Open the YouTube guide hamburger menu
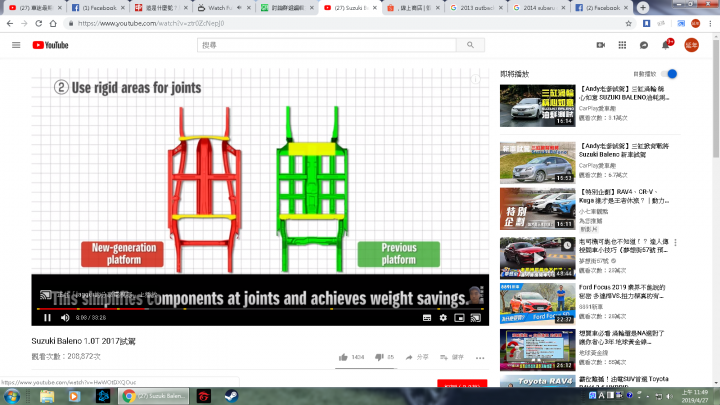This screenshot has width=720, height=405. coord(16,45)
